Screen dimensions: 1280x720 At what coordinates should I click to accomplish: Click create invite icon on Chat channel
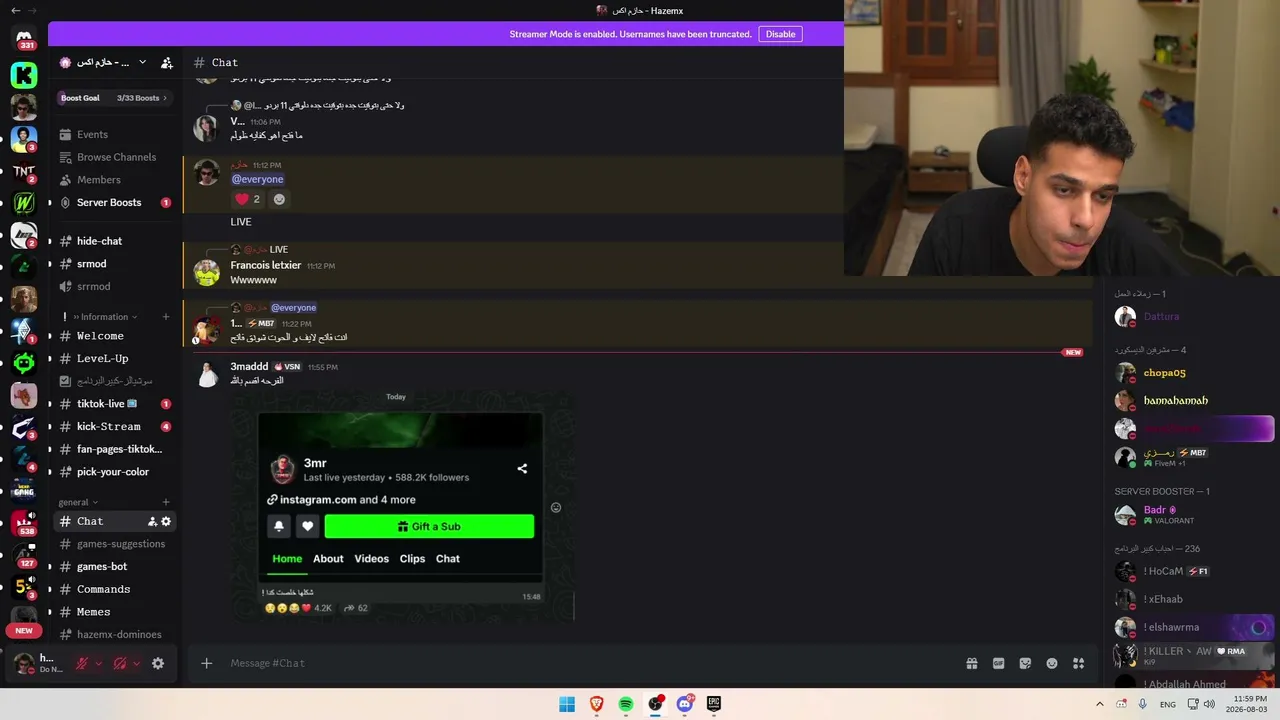pos(152,522)
